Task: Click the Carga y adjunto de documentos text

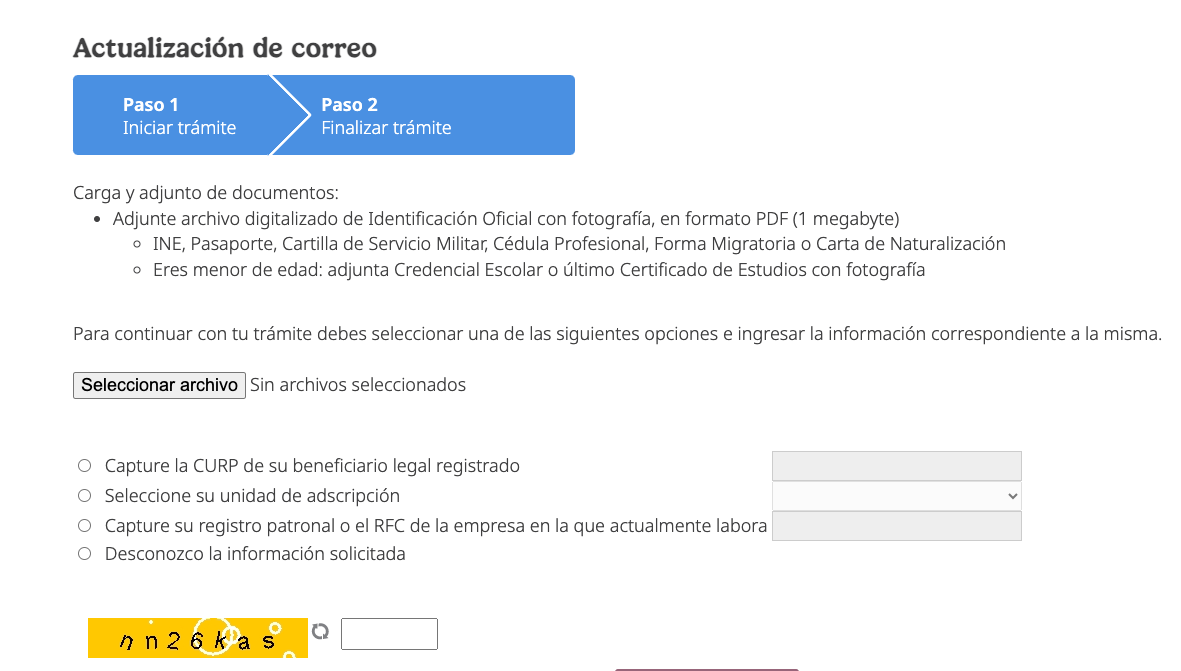Action: pos(206,193)
